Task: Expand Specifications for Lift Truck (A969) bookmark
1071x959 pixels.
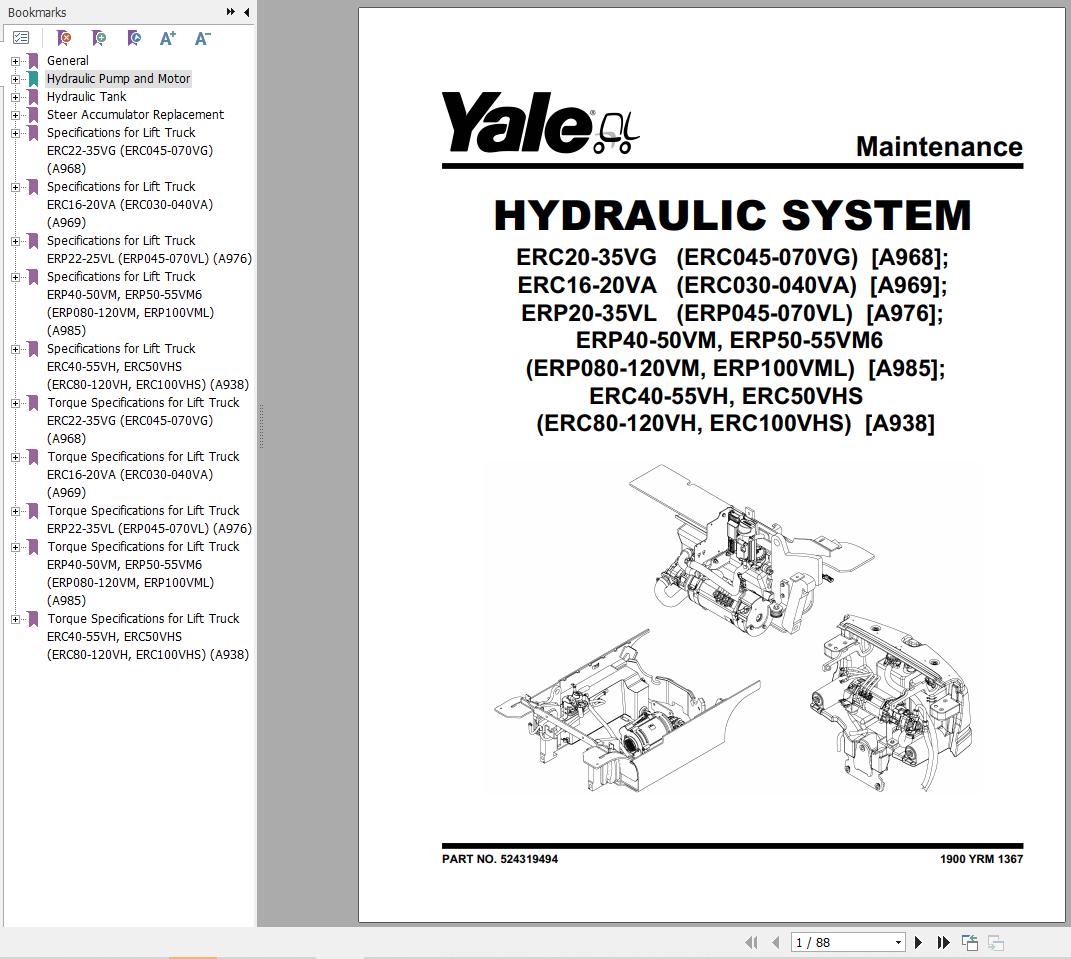Action: pyautogui.click(x=15, y=187)
